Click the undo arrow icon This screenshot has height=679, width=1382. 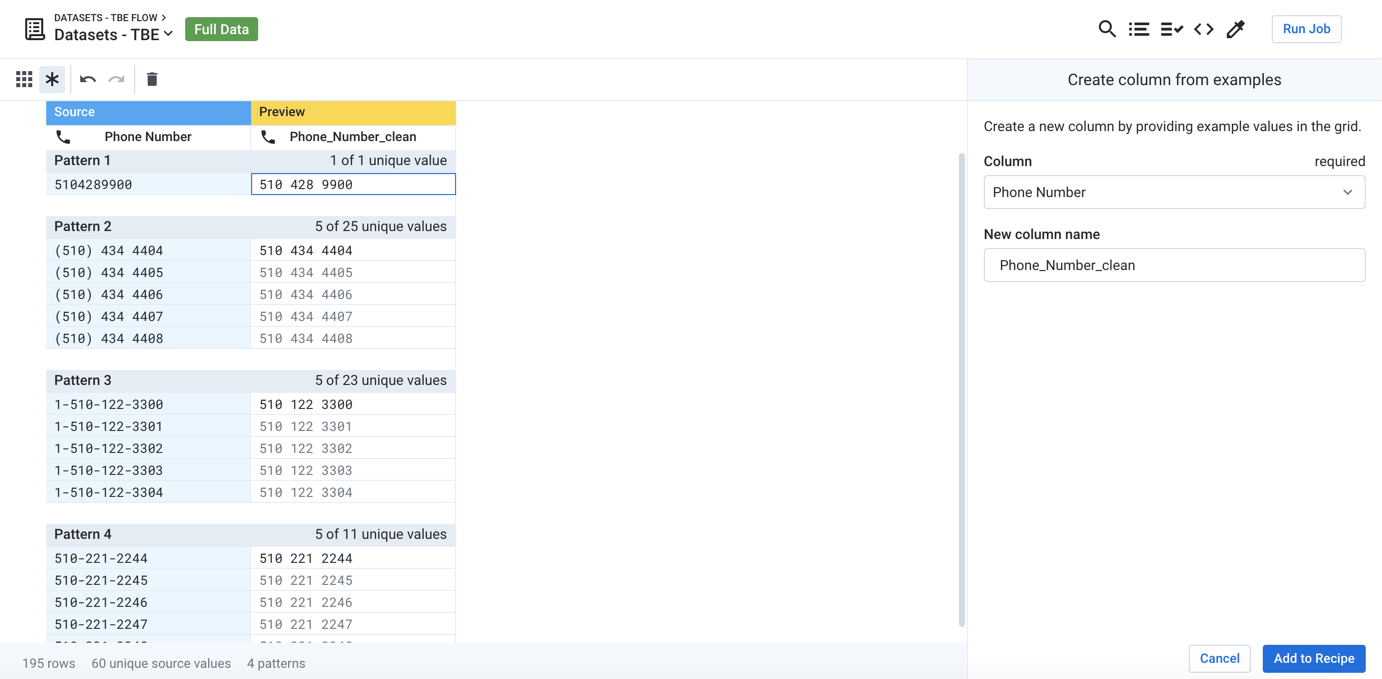[88, 79]
